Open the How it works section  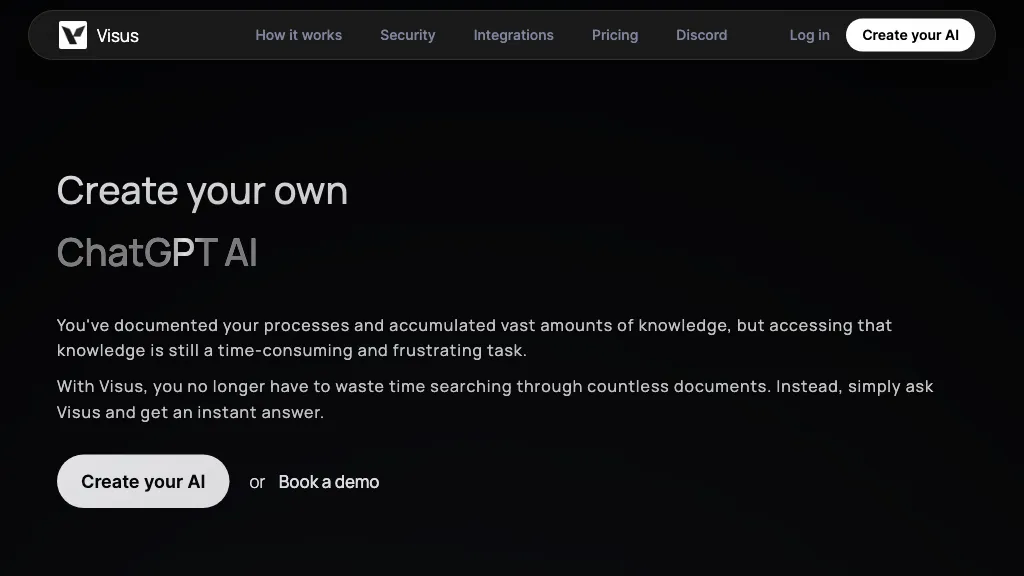tap(298, 35)
